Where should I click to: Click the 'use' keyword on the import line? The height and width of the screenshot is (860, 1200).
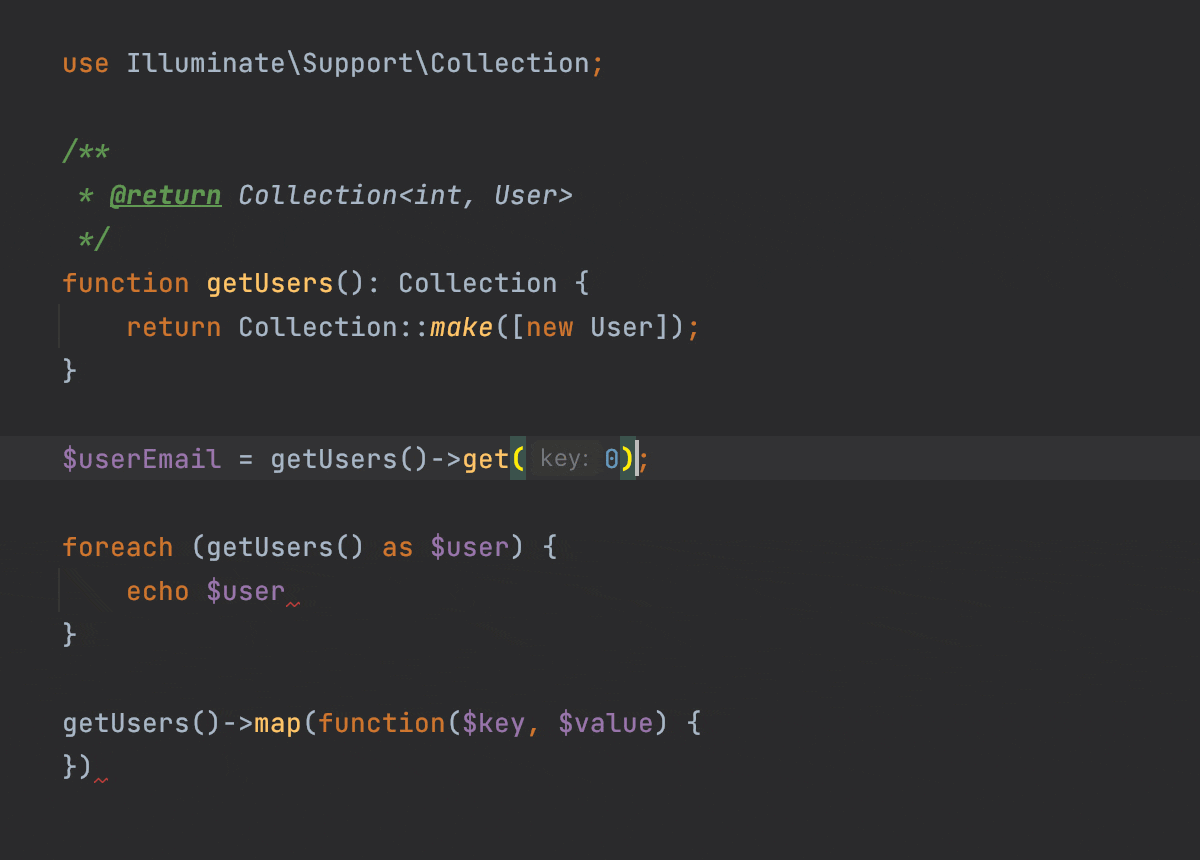[85, 63]
